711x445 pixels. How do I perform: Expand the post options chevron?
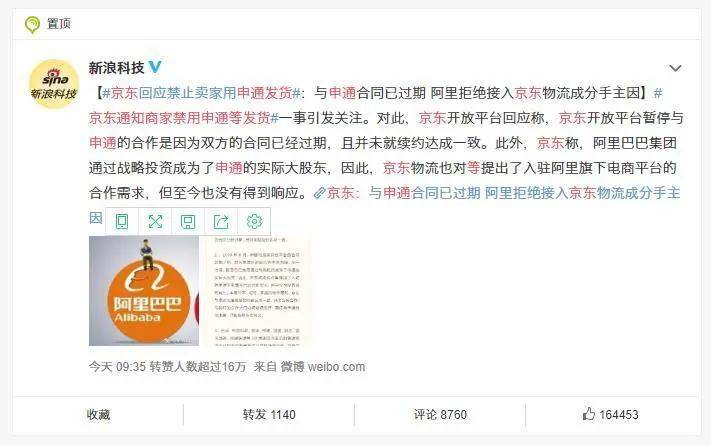[x=675, y=68]
